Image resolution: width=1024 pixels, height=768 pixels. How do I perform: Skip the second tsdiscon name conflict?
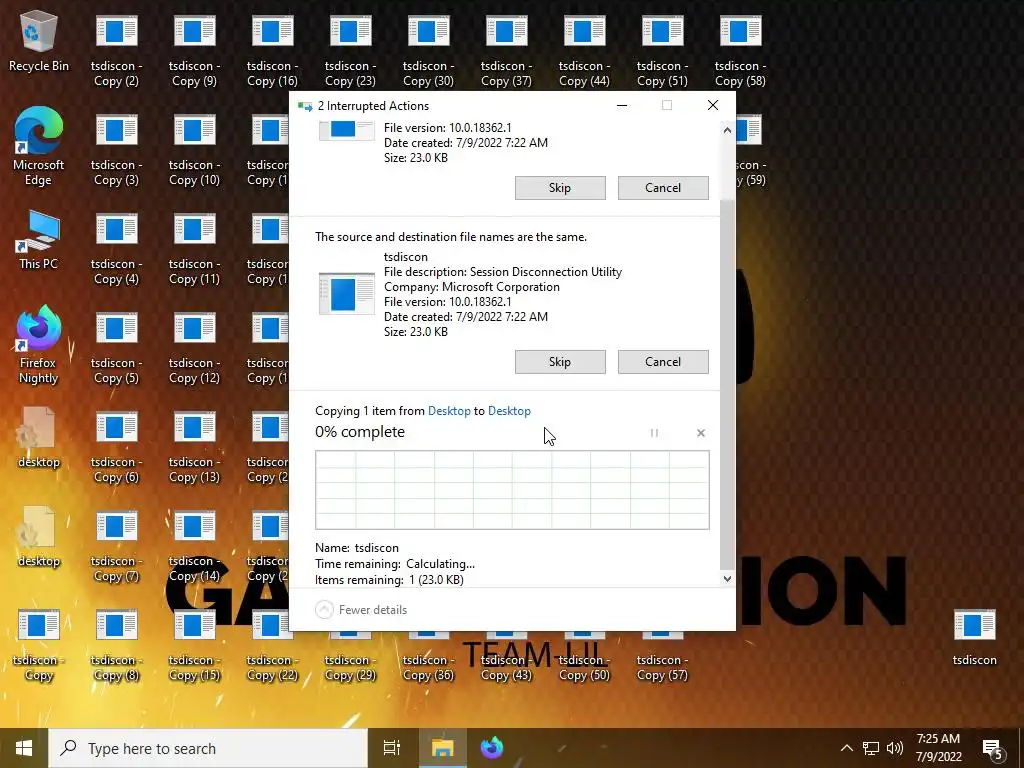click(x=560, y=362)
